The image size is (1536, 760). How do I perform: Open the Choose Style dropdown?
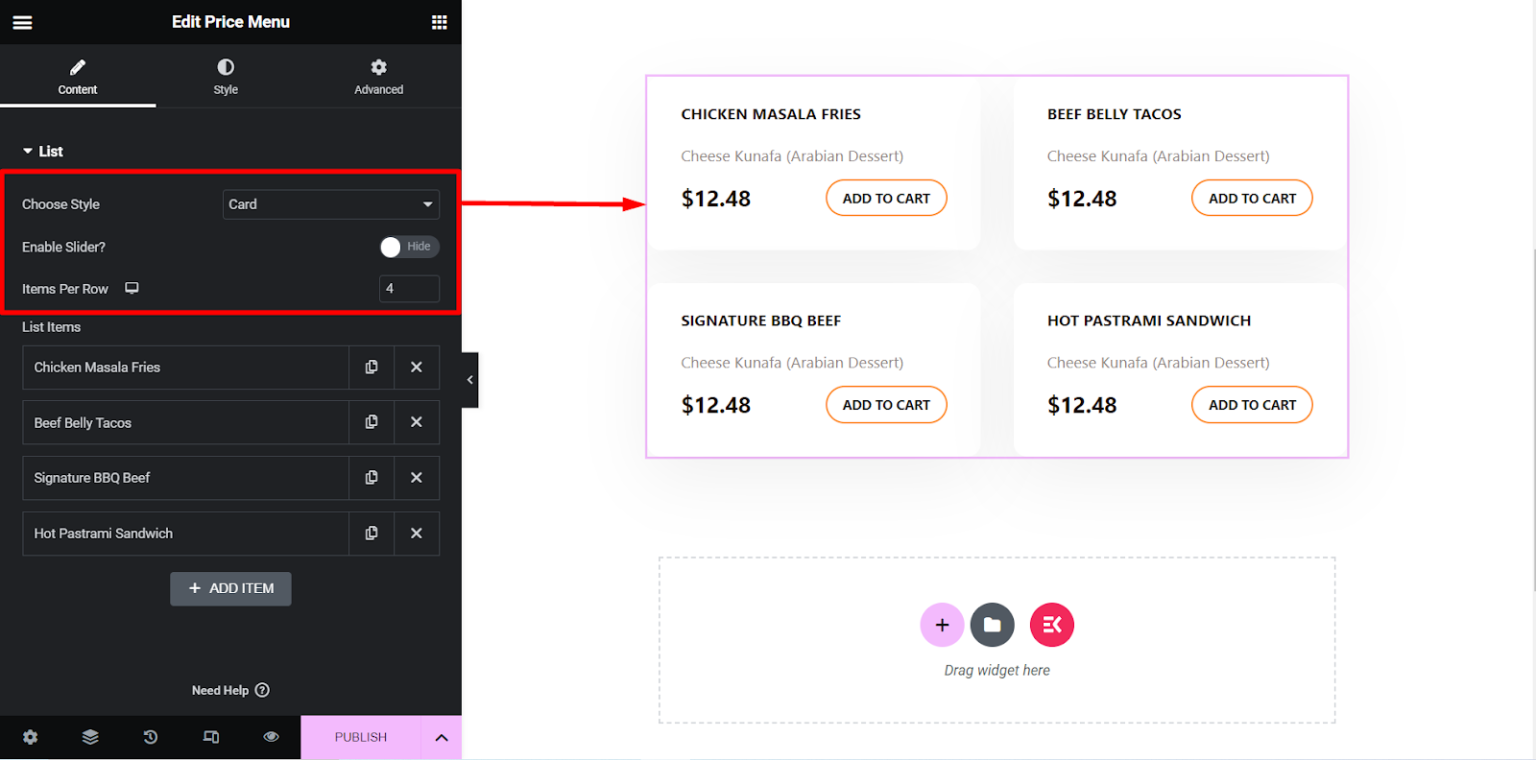point(331,204)
